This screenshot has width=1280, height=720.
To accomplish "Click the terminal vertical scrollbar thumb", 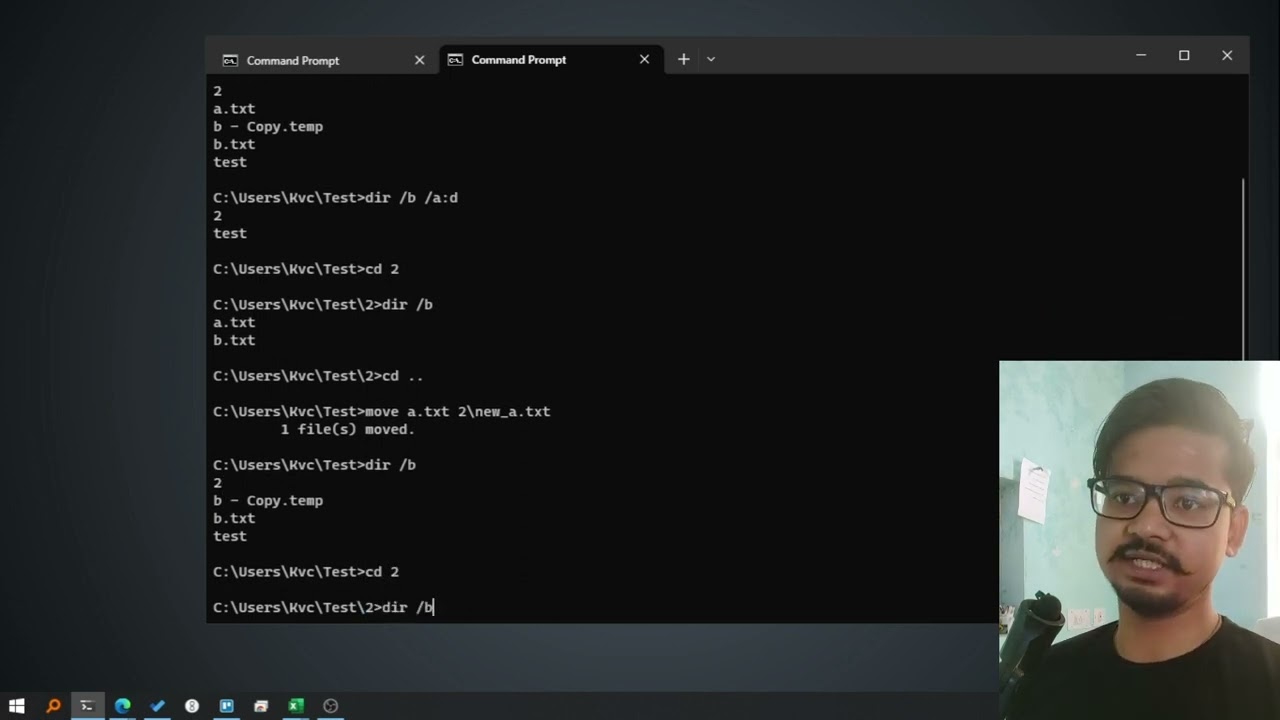I will pyautogui.click(x=1243, y=268).
